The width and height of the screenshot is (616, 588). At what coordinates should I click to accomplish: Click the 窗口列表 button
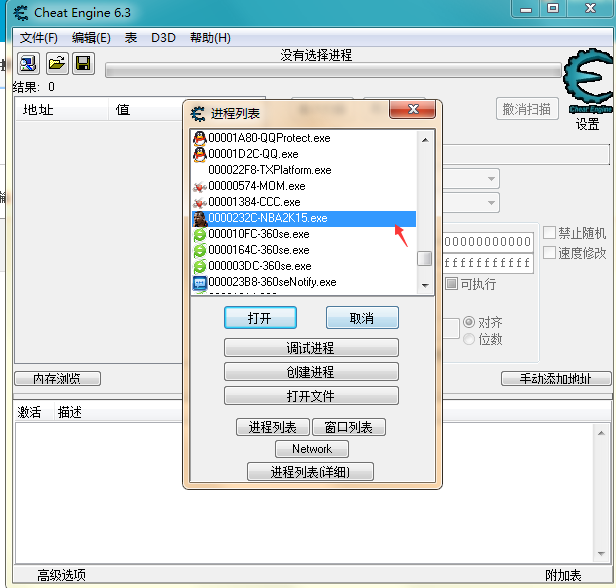[x=349, y=427]
